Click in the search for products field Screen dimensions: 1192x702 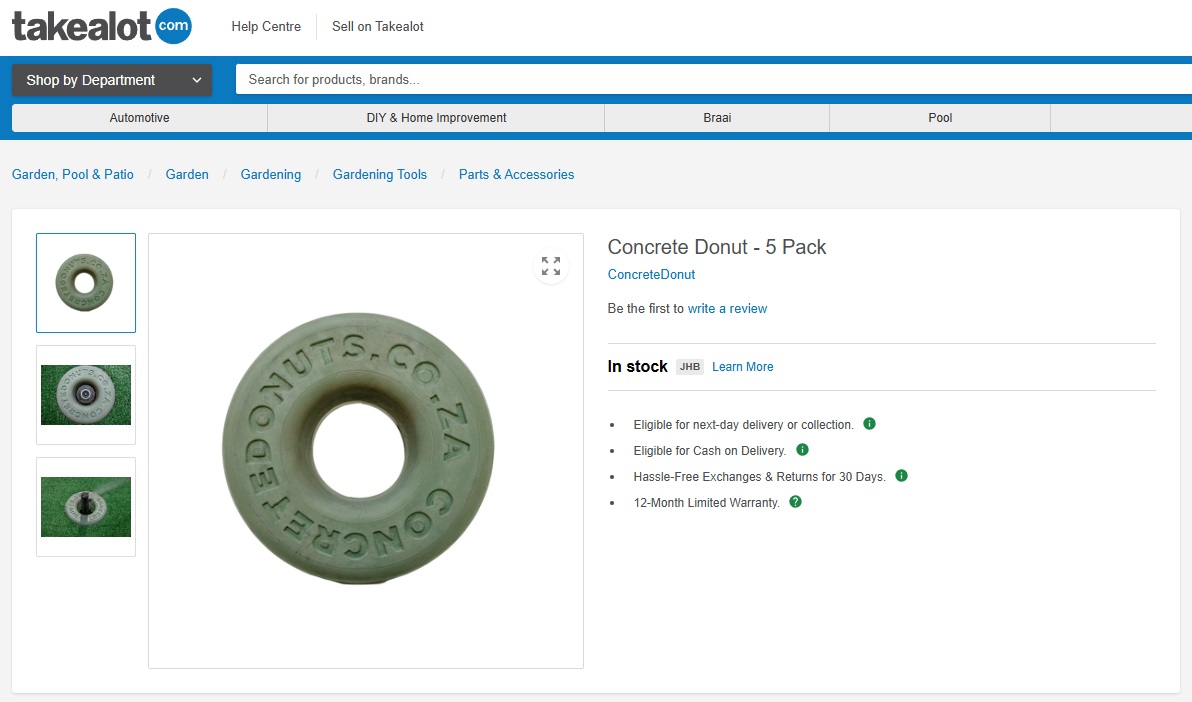tap(700, 80)
